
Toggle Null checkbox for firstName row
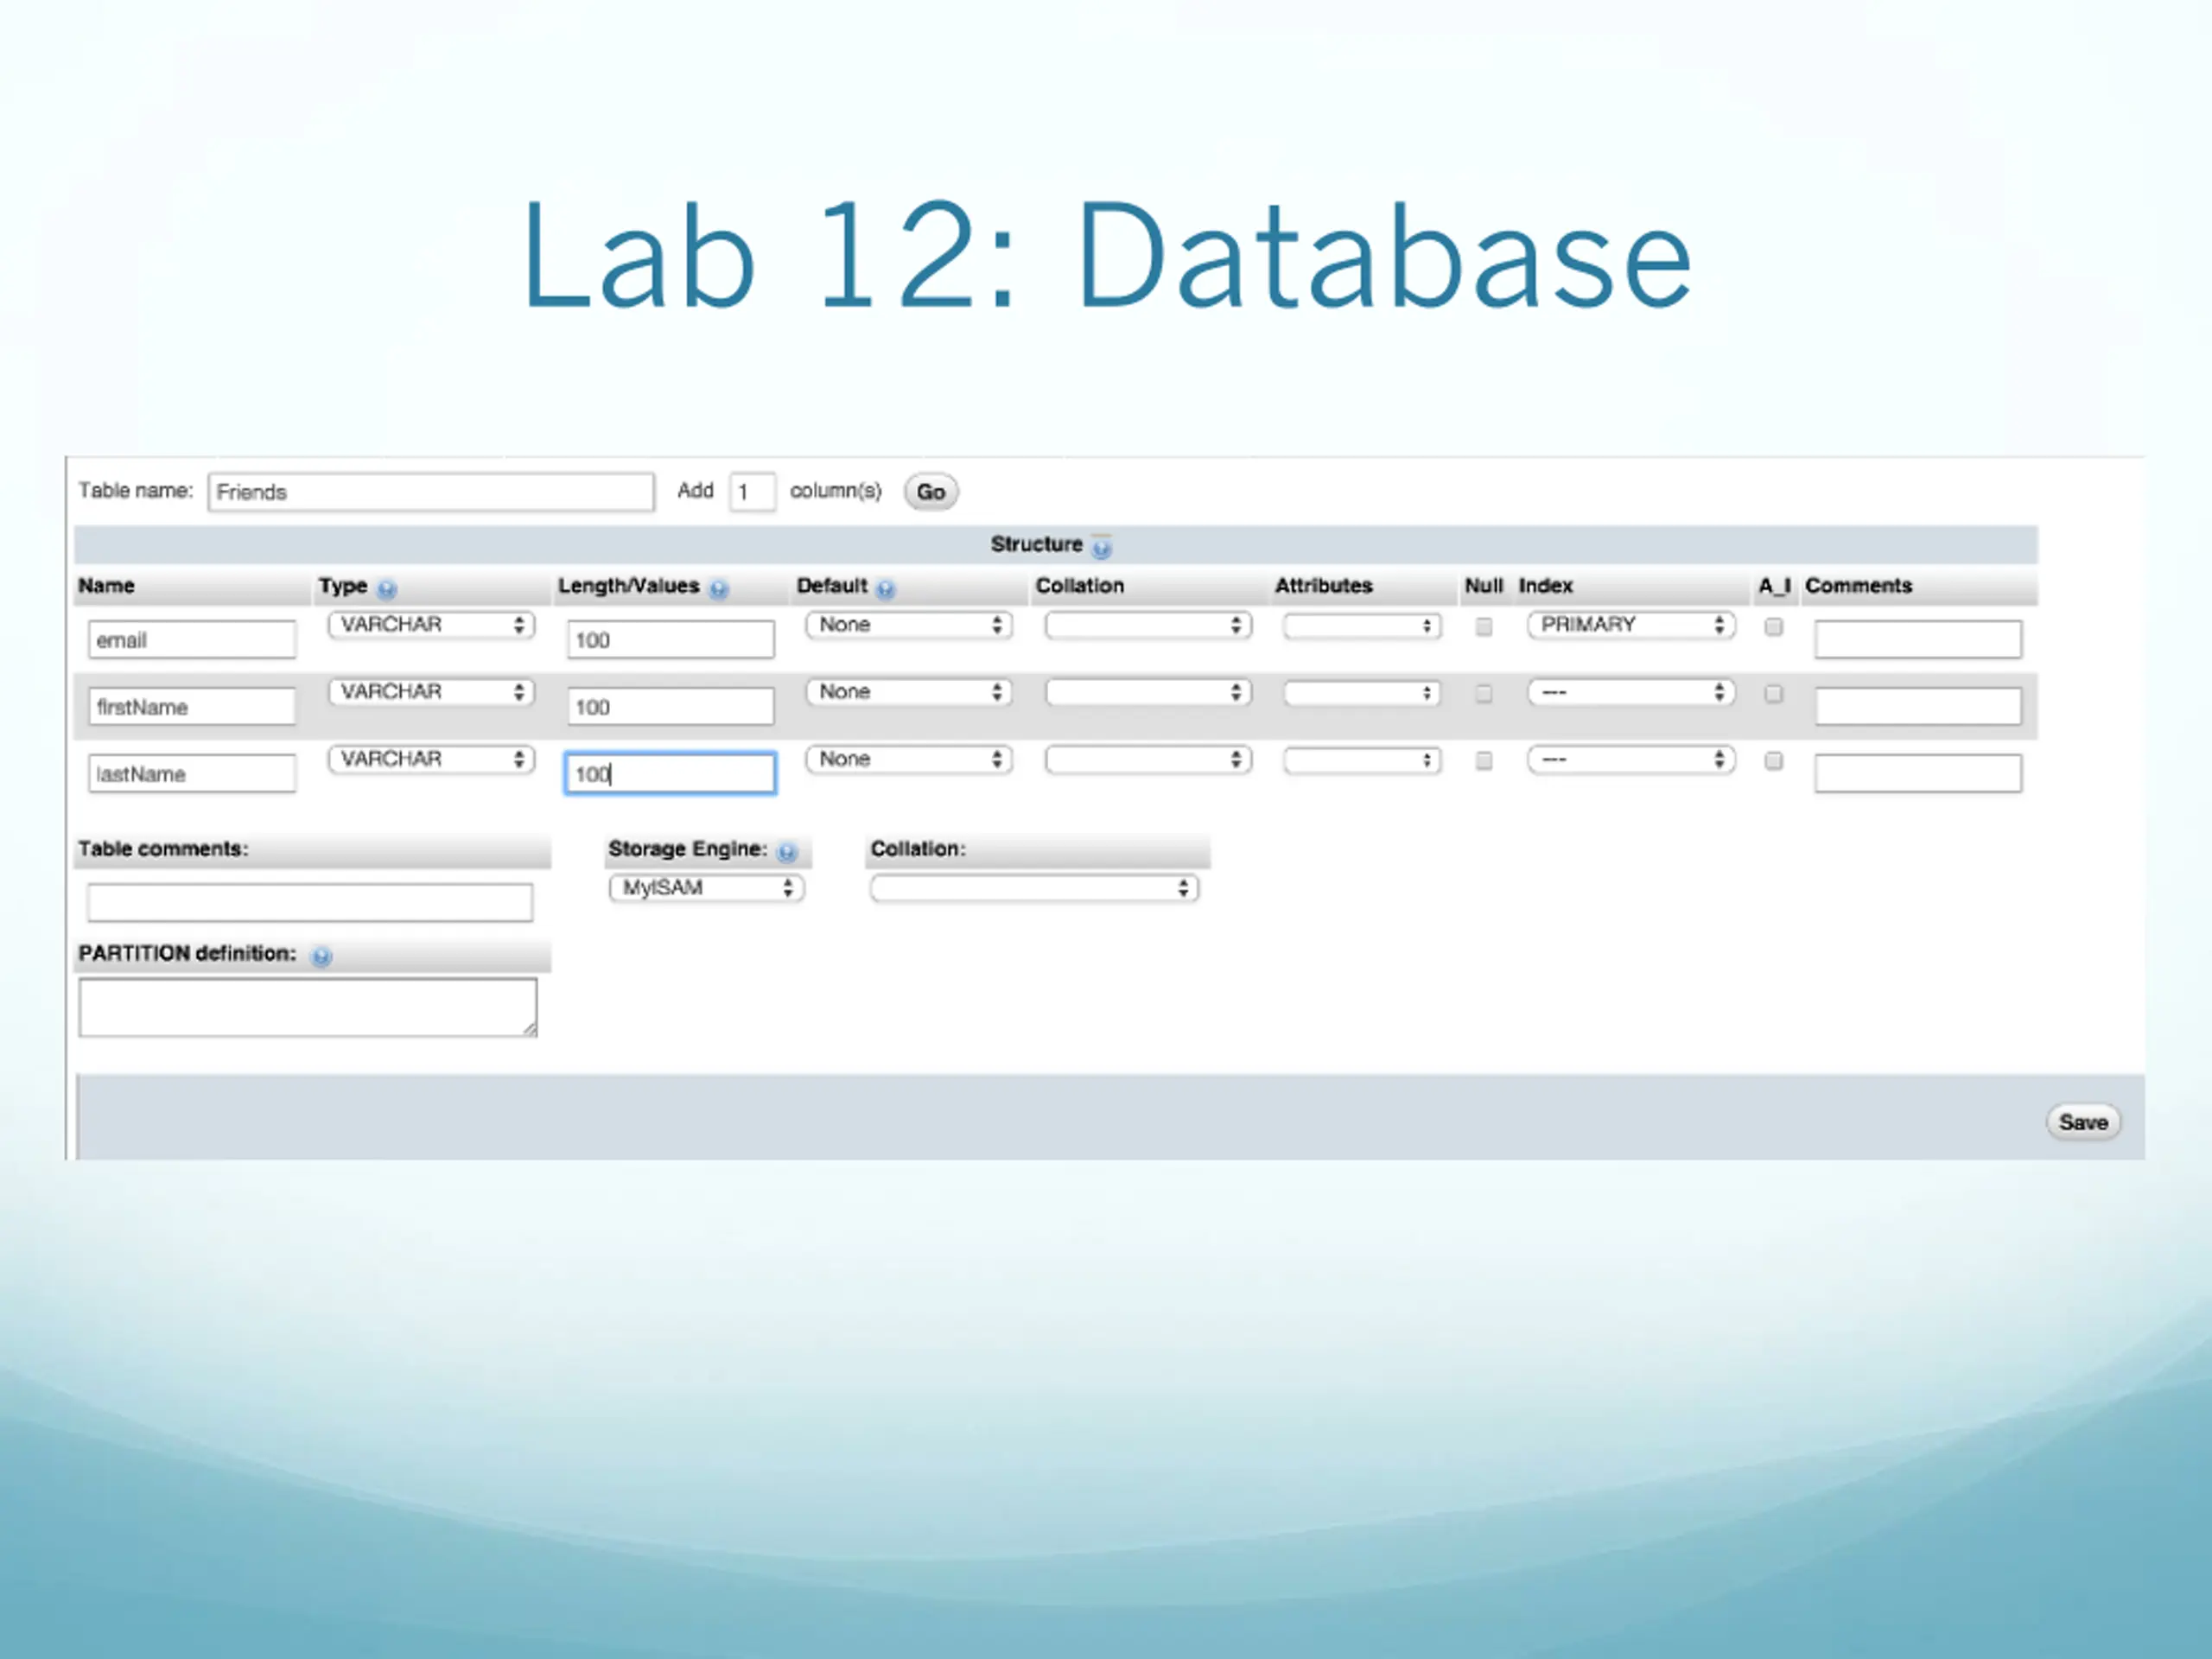coord(1484,694)
